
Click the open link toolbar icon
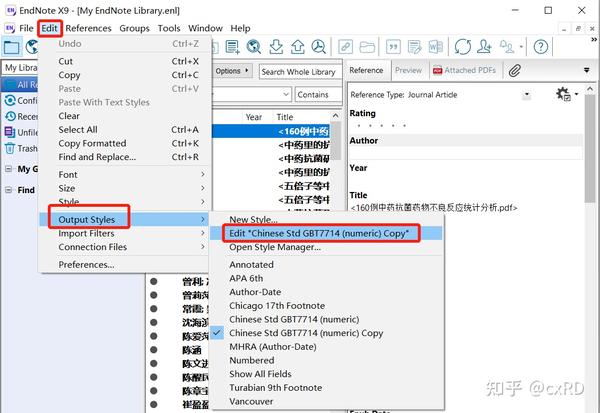pyautogui.click(x=345, y=47)
